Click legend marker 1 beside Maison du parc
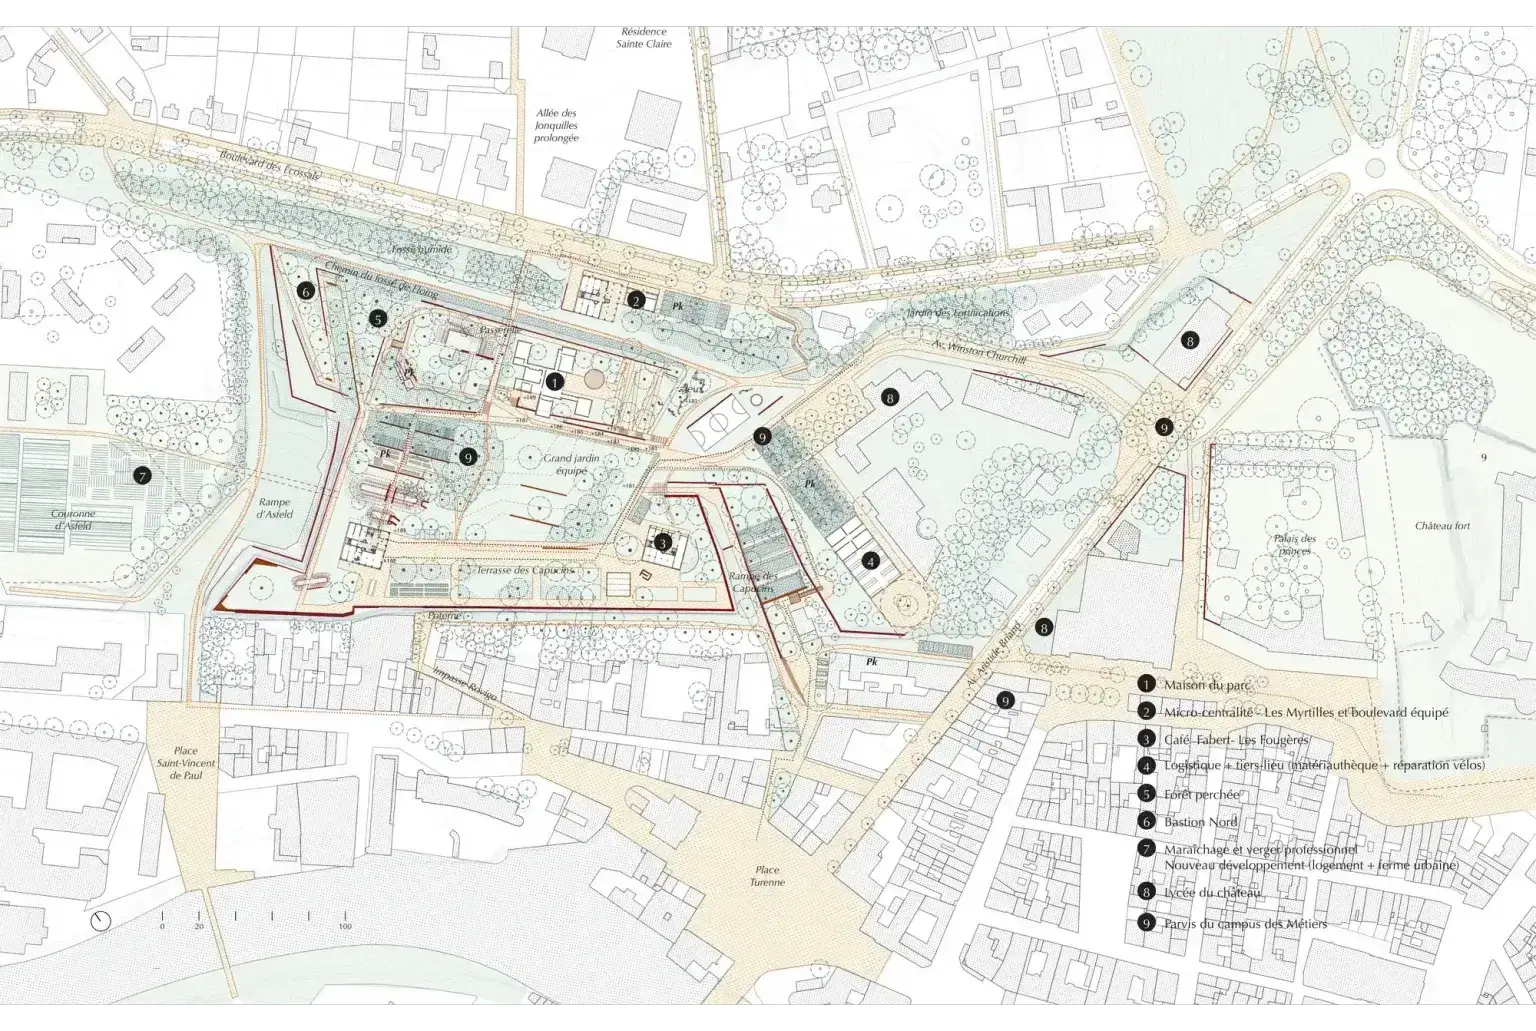Screen dimensions: 1536x1031 pos(1146,684)
